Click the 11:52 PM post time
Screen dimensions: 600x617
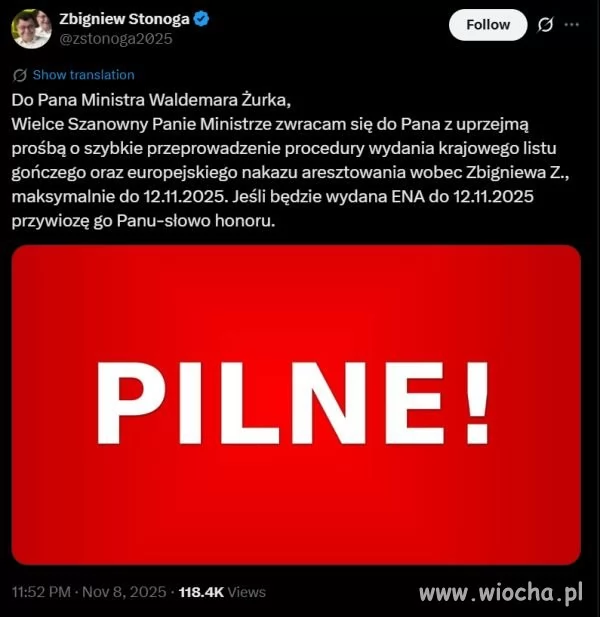[x=41, y=592]
